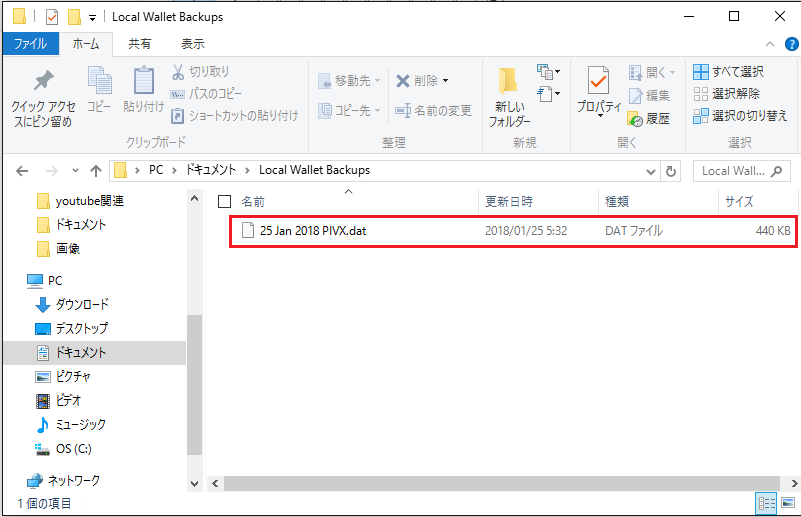Select the 25 Jan 2018 PIVX.dat file

click(312, 231)
